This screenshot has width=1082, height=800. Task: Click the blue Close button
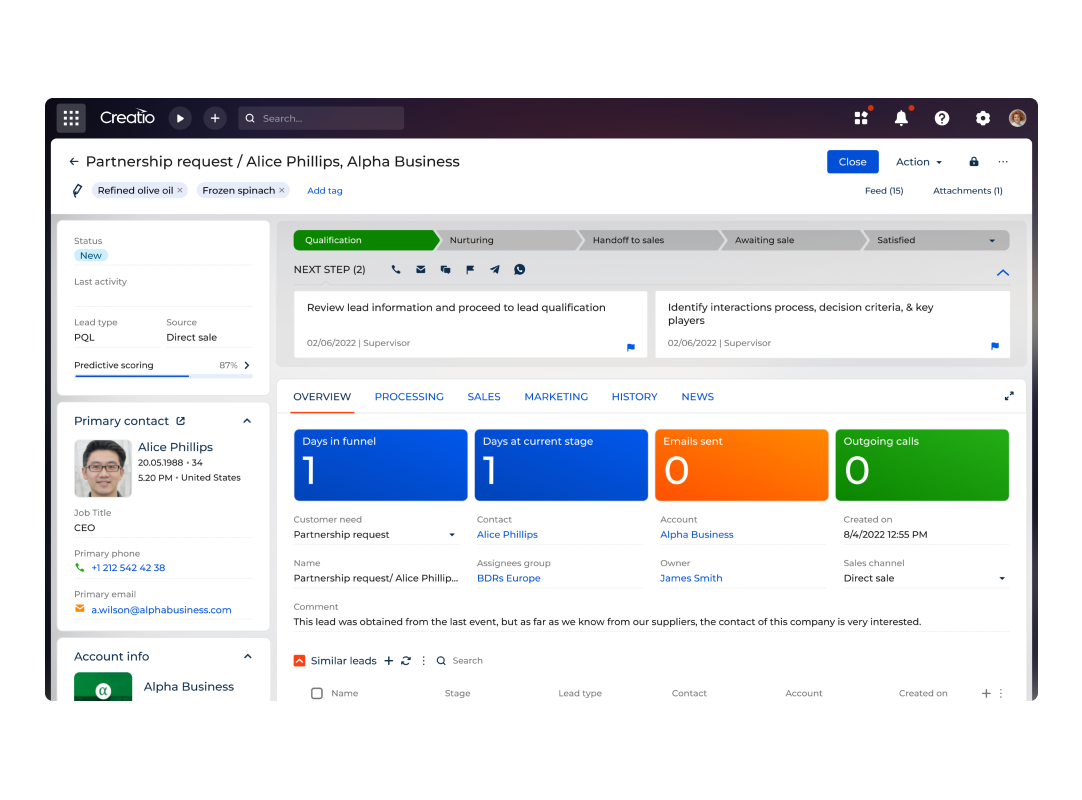(852, 162)
